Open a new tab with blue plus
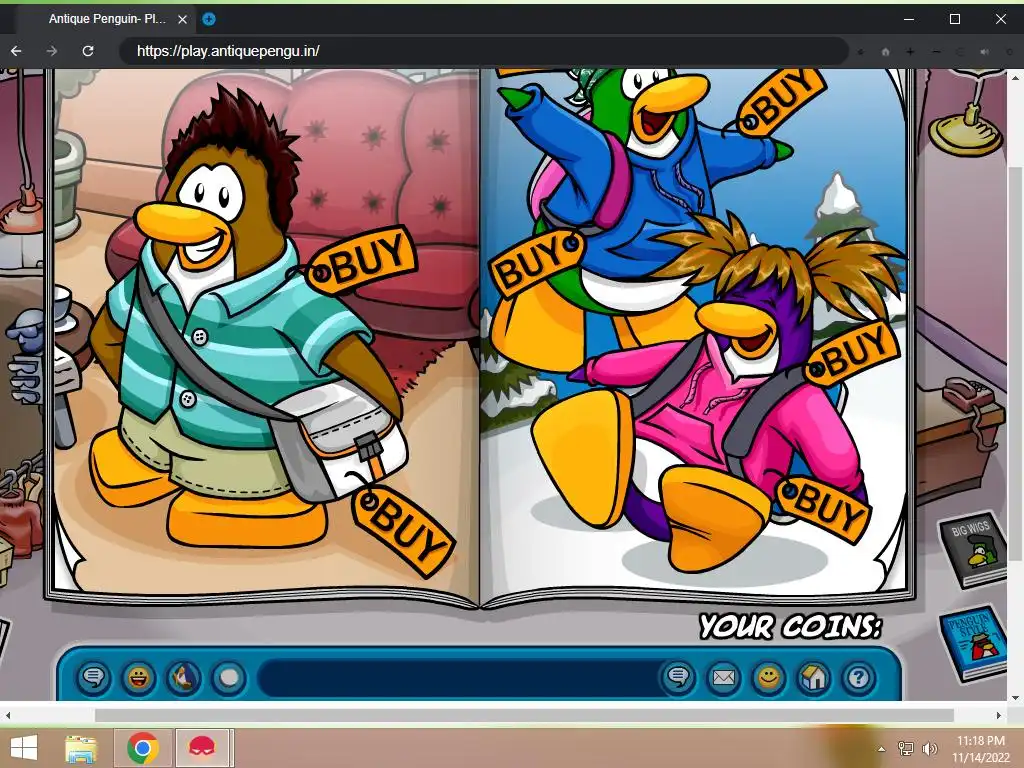The height and width of the screenshot is (768, 1024). [208, 19]
